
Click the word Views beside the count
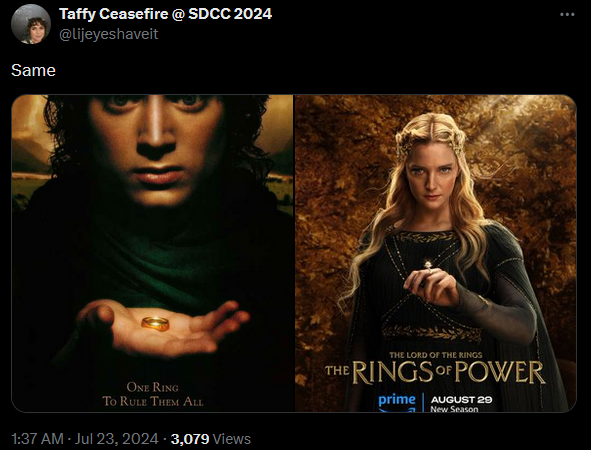point(231,439)
